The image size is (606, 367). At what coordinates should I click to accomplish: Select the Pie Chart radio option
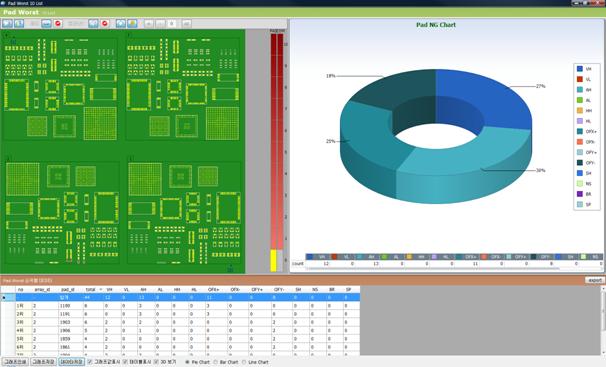point(187,362)
